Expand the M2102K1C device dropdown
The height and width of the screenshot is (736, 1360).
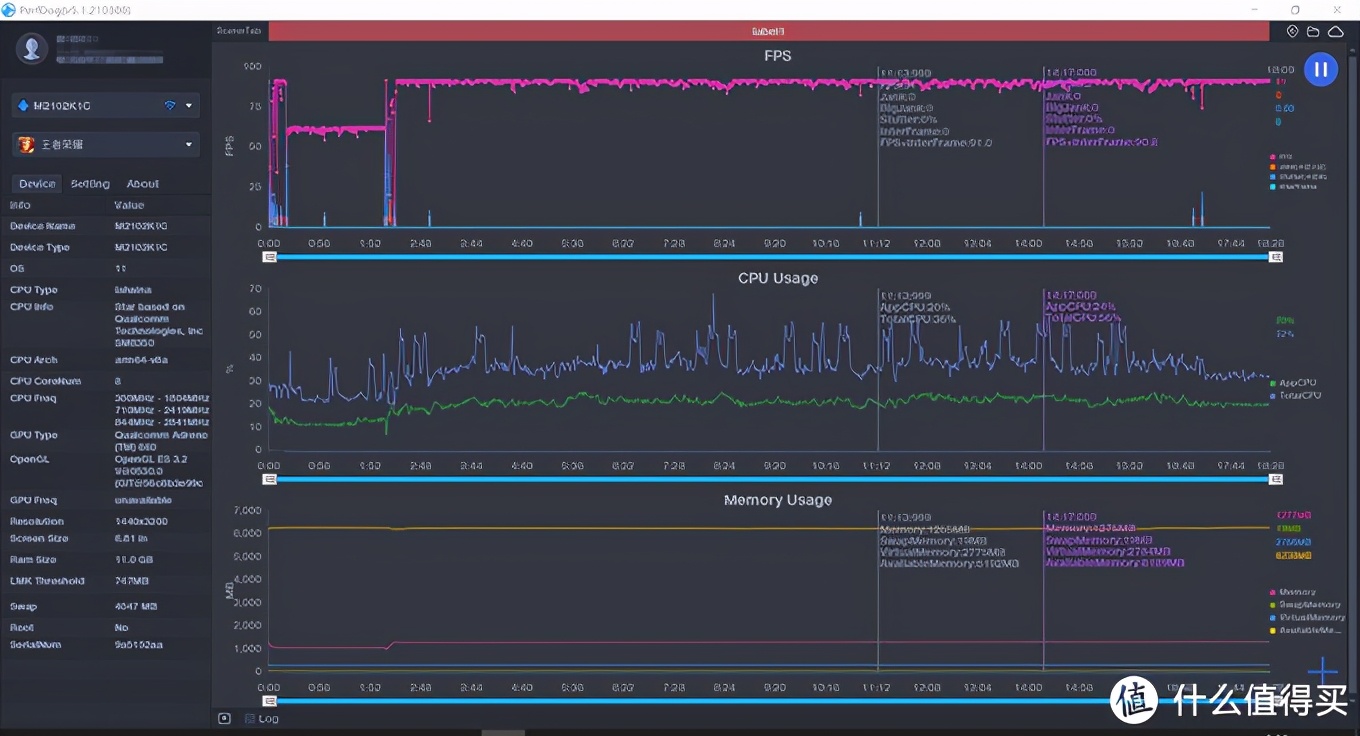[189, 105]
